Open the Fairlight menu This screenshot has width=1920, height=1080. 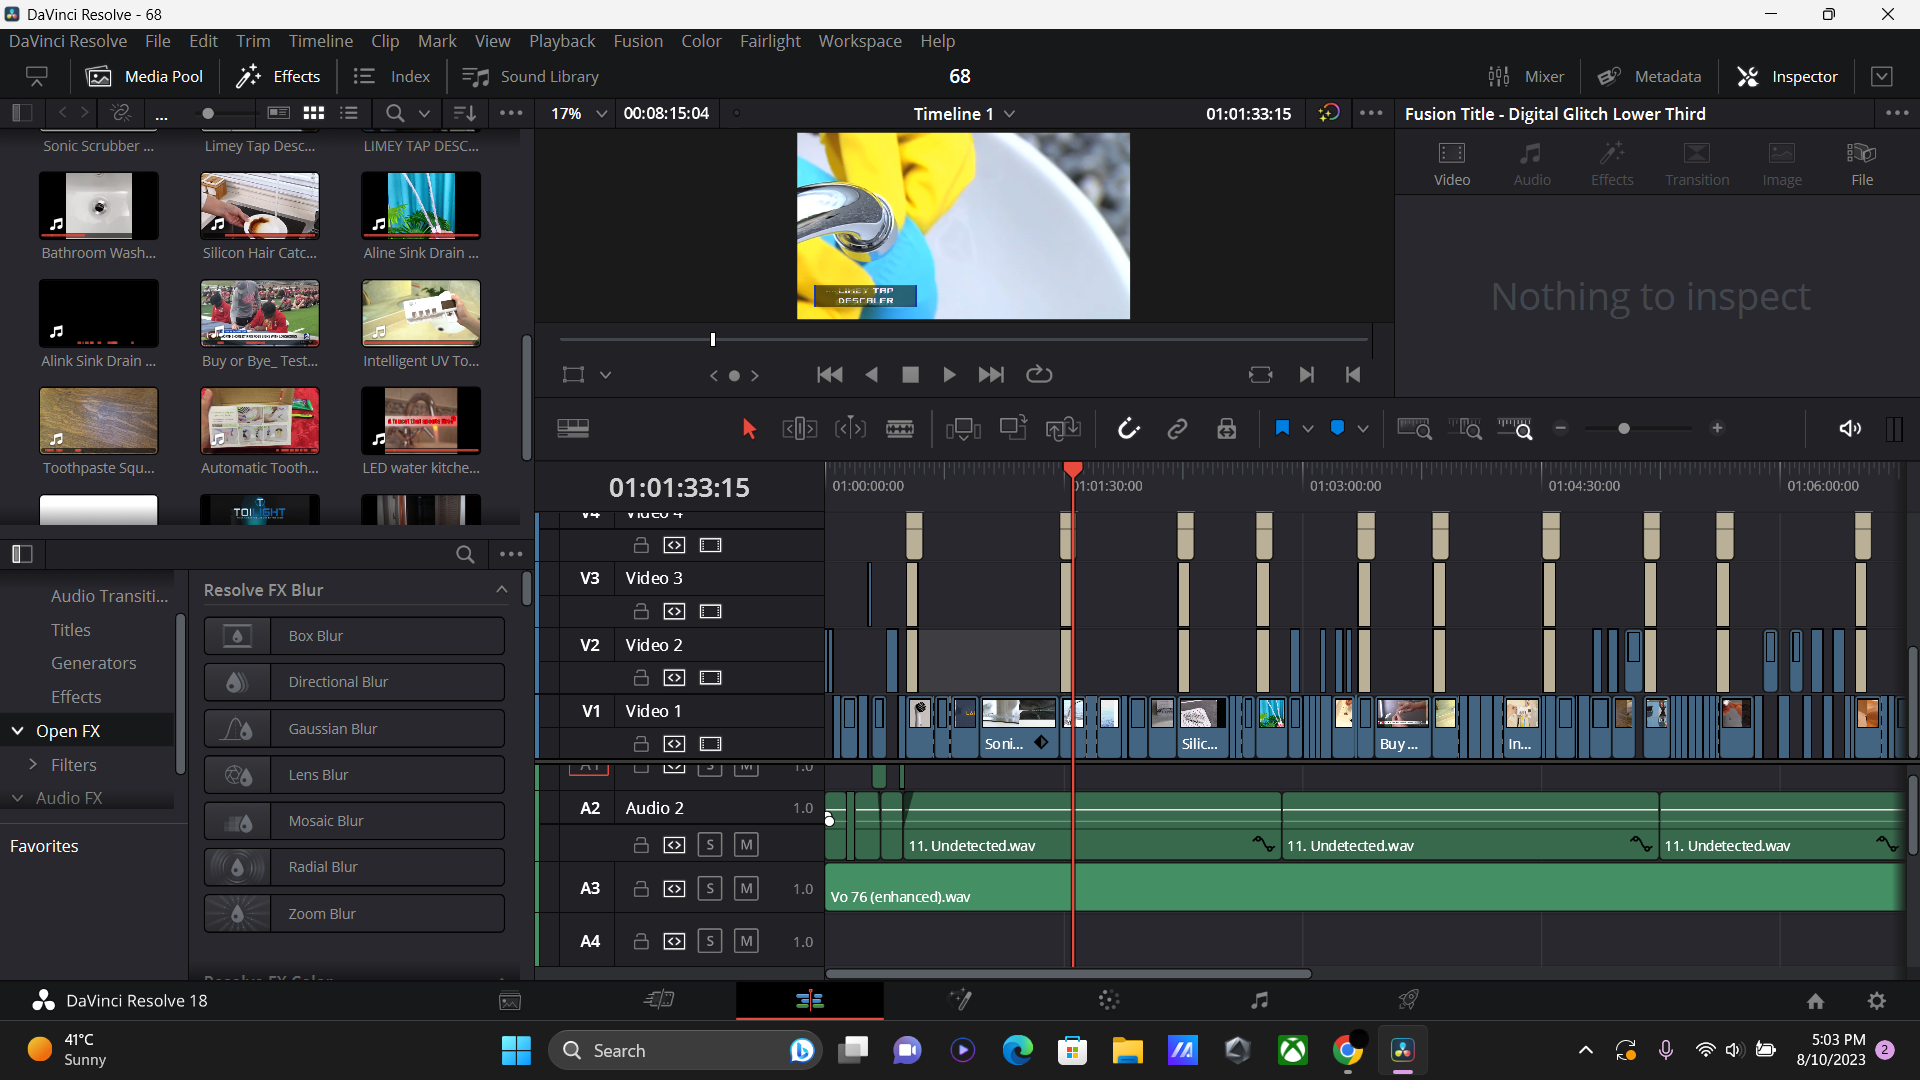(769, 41)
